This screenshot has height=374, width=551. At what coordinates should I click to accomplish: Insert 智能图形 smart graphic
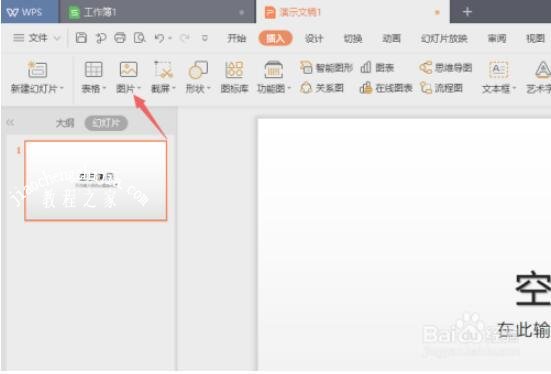(x=326, y=67)
